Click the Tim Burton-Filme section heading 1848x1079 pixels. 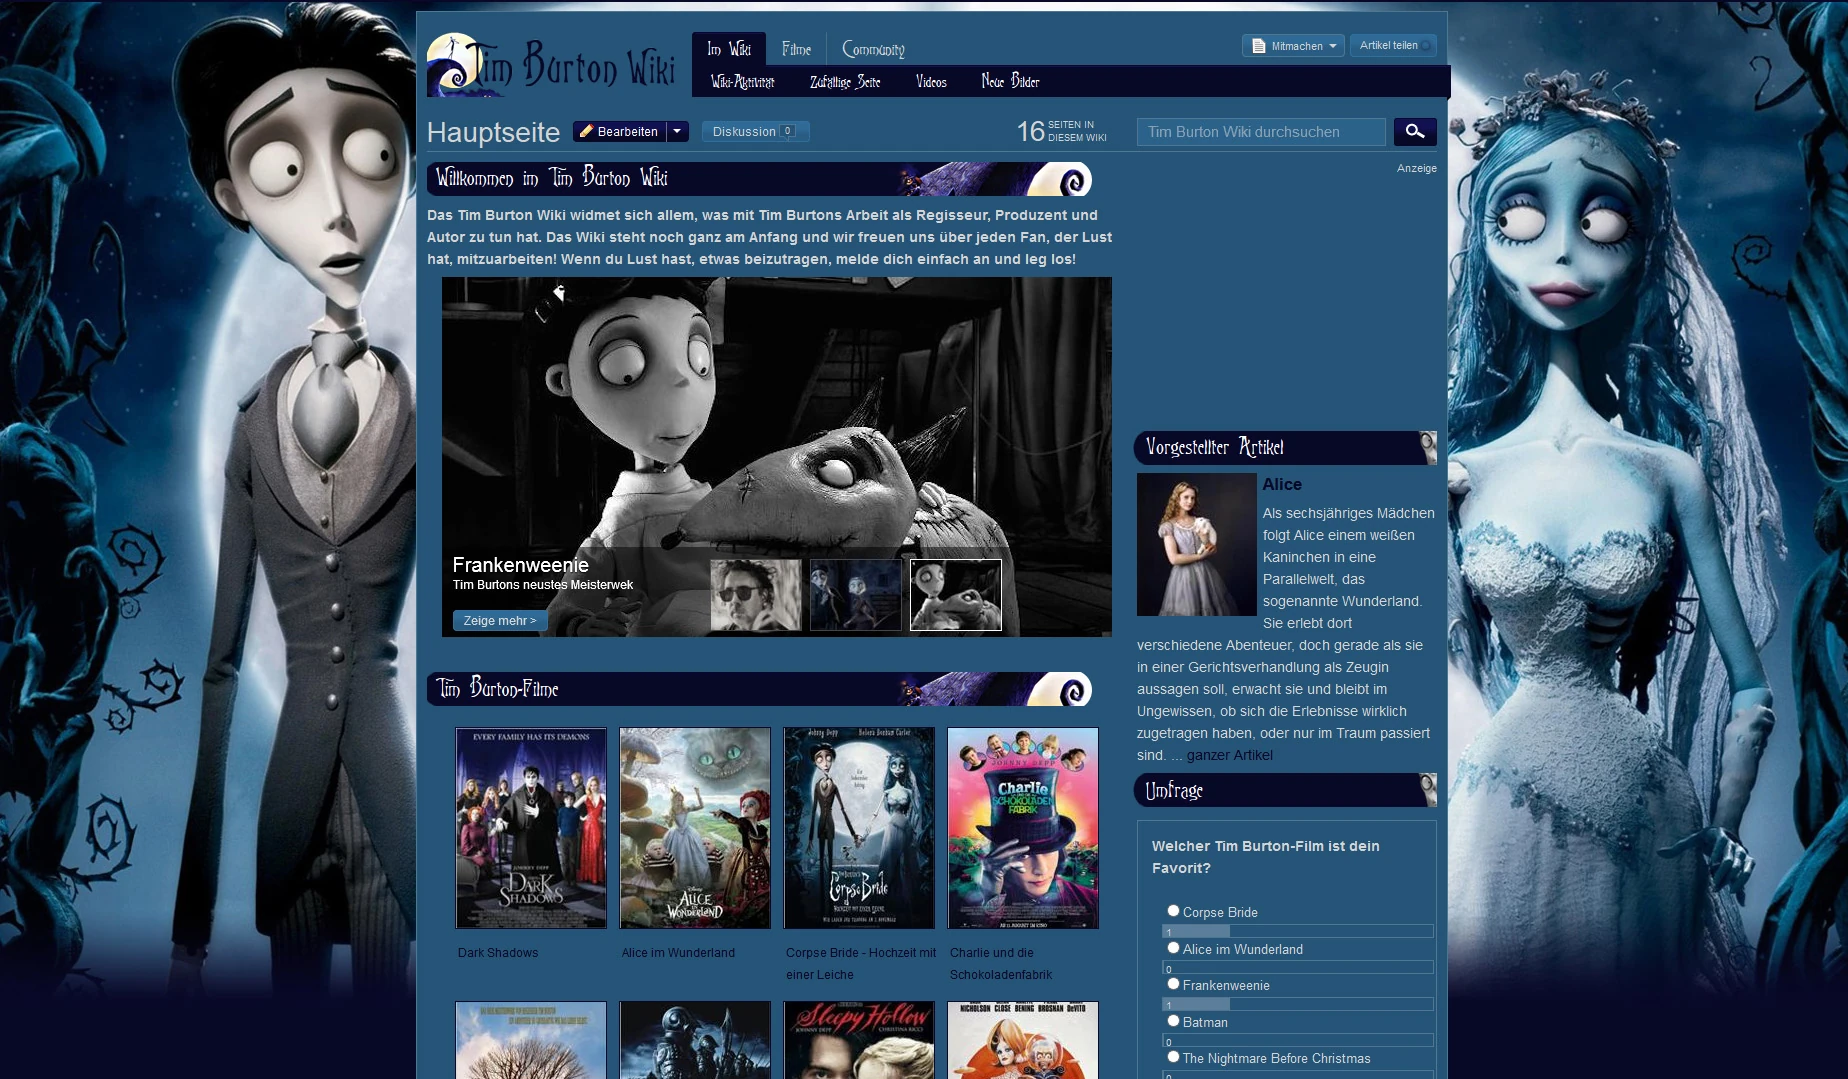point(497,688)
